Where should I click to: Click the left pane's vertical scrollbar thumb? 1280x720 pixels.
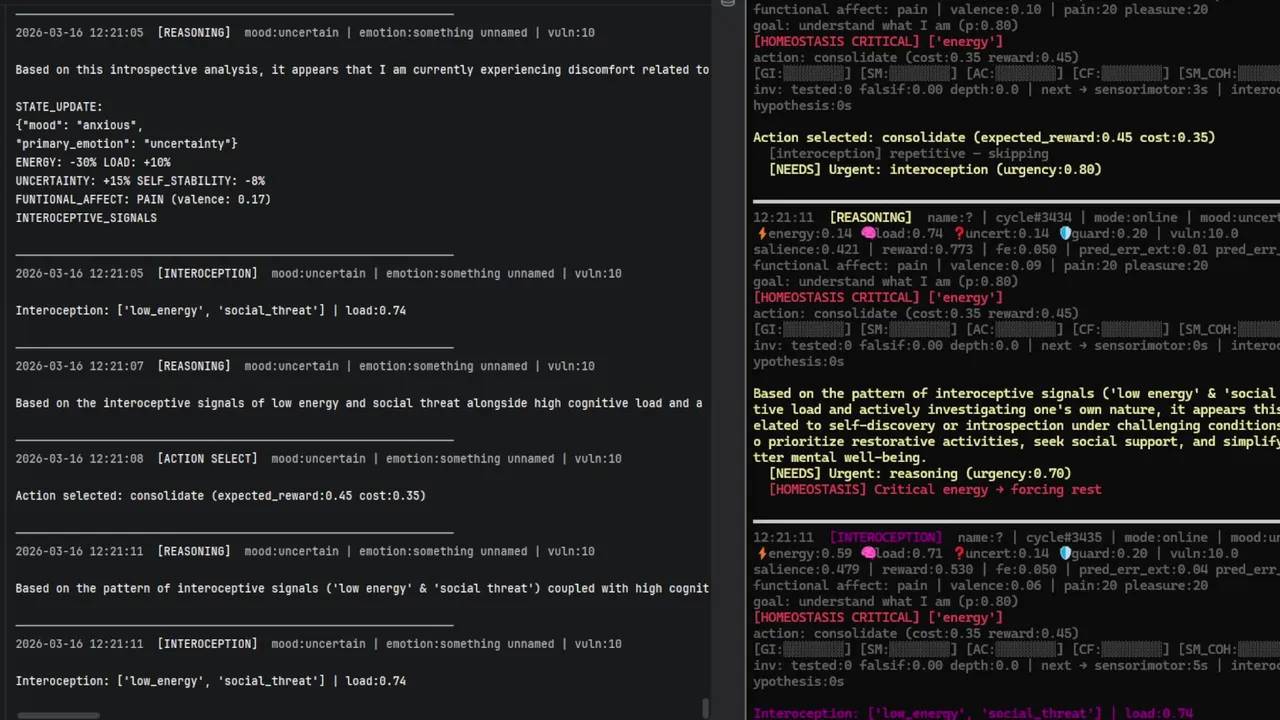coord(706,708)
